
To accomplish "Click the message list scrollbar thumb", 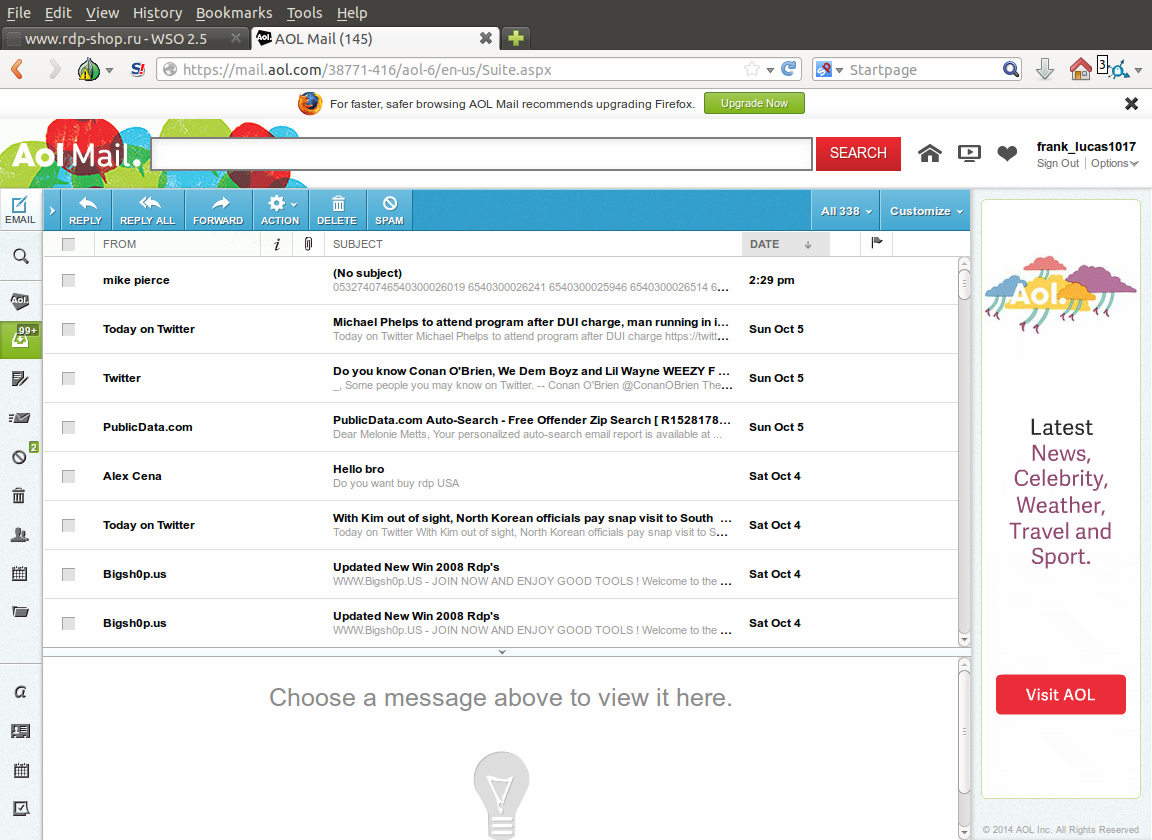I will (x=964, y=284).
